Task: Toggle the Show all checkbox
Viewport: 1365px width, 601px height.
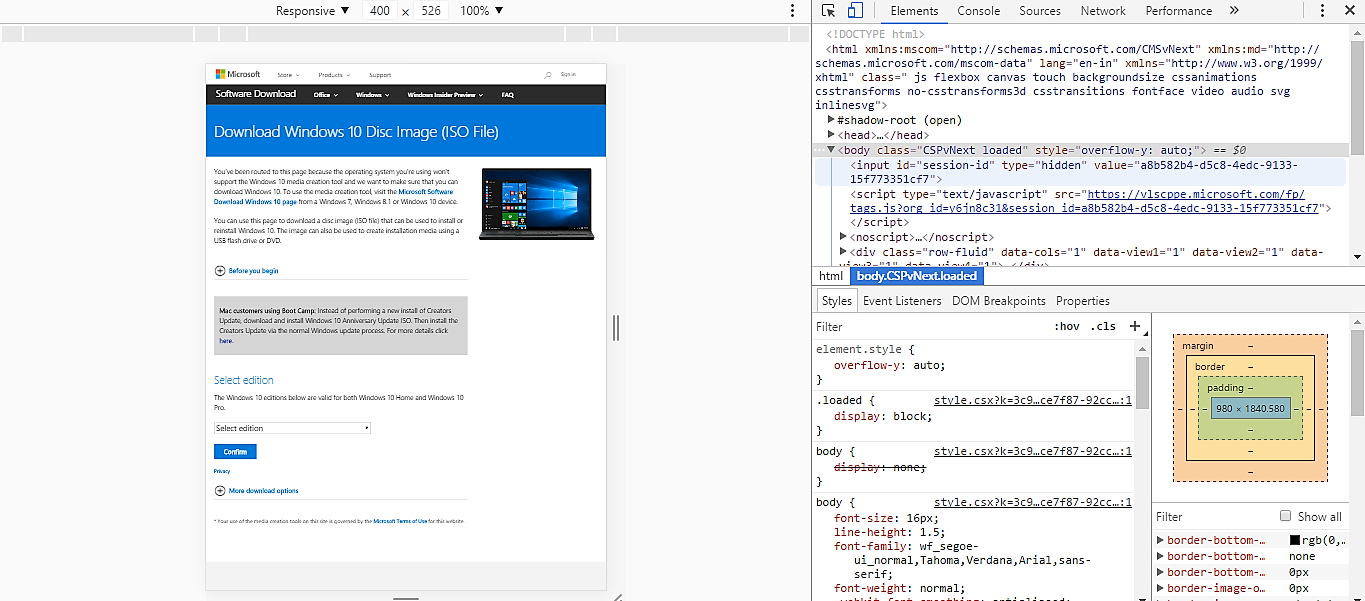Action: point(1286,516)
